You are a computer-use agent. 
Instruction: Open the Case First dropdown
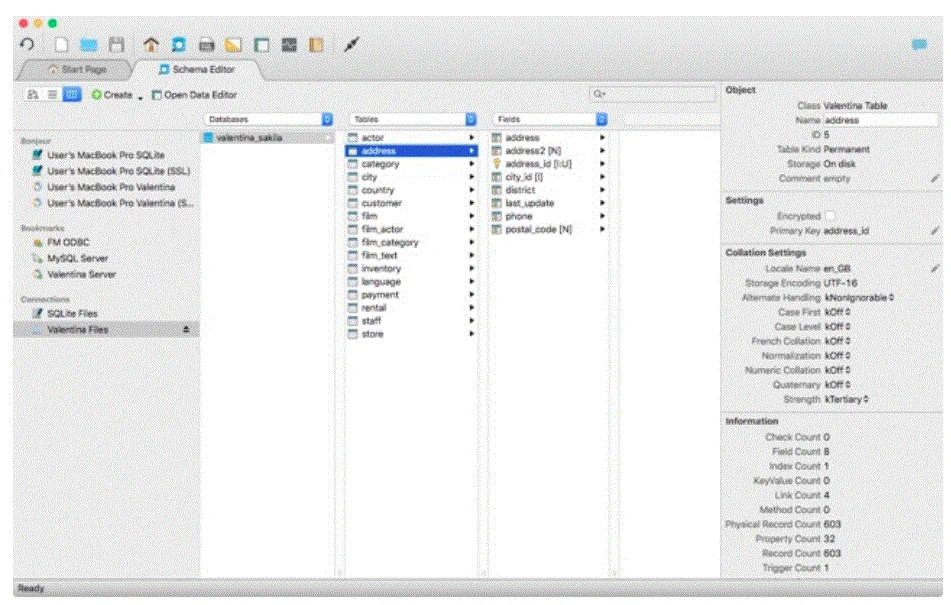(838, 312)
